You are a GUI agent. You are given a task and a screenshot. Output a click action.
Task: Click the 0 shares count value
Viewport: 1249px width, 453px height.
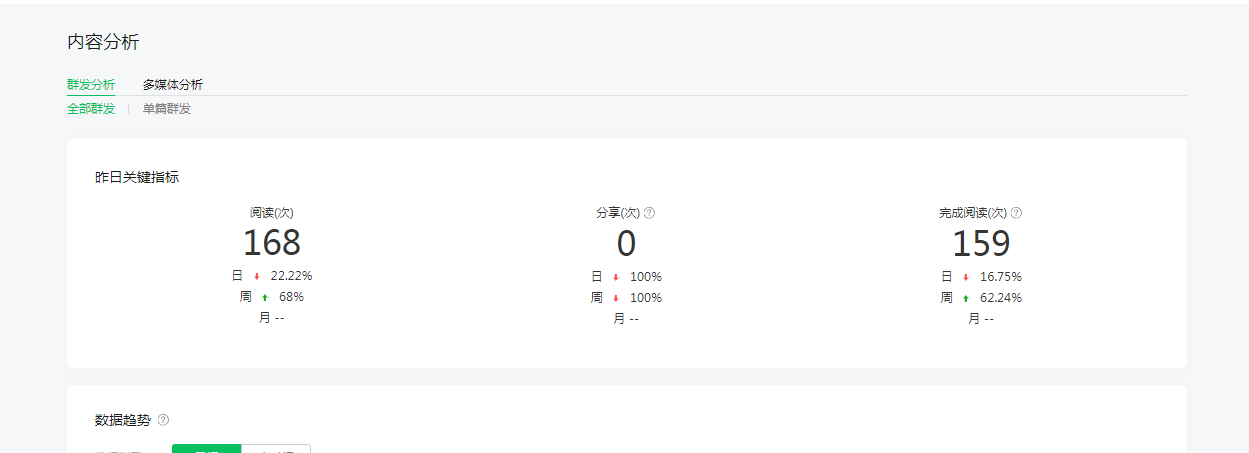click(627, 243)
